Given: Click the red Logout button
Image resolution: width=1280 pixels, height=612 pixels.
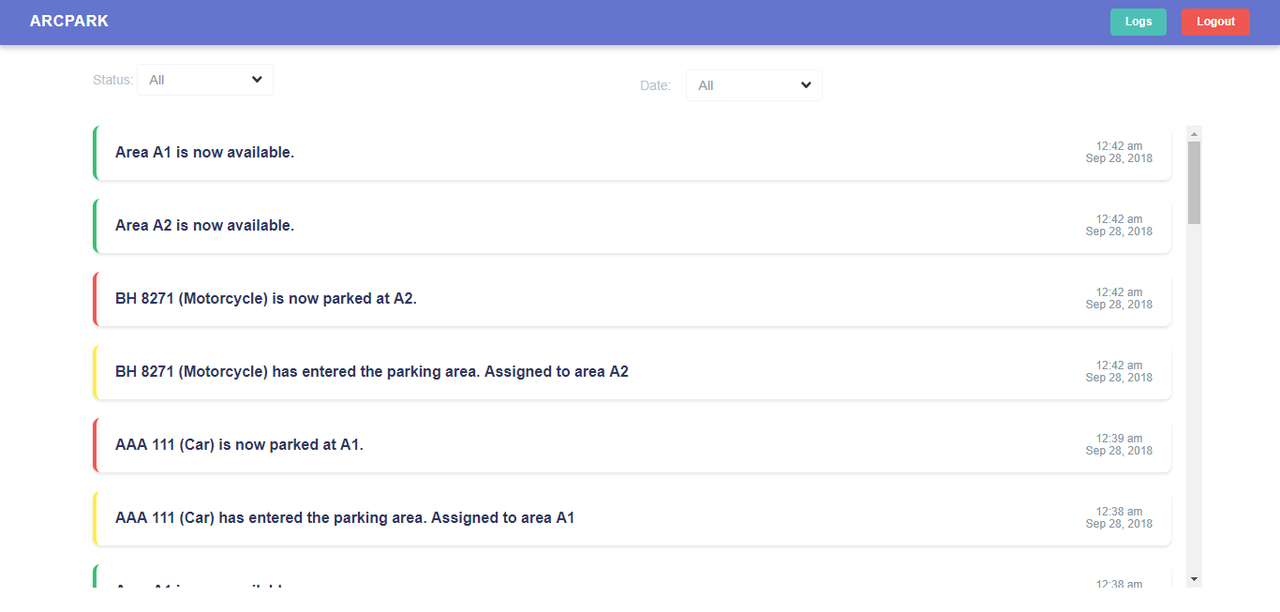Looking at the screenshot, I should pyautogui.click(x=1215, y=22).
